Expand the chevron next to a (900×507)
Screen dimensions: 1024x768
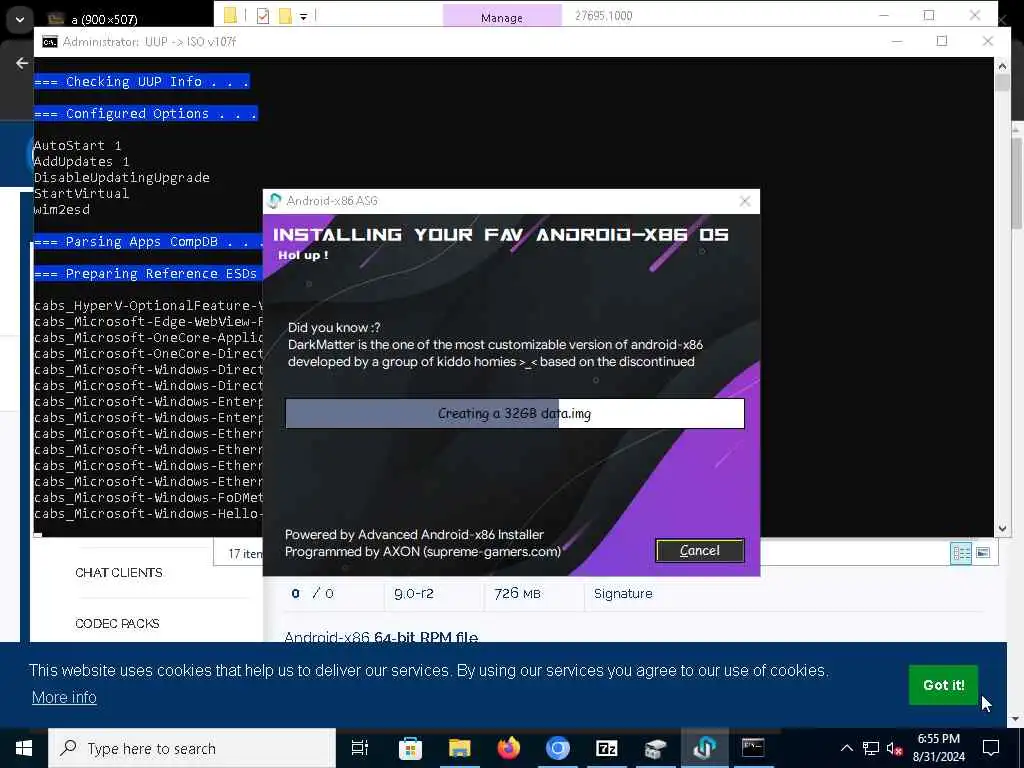[x=20, y=20]
